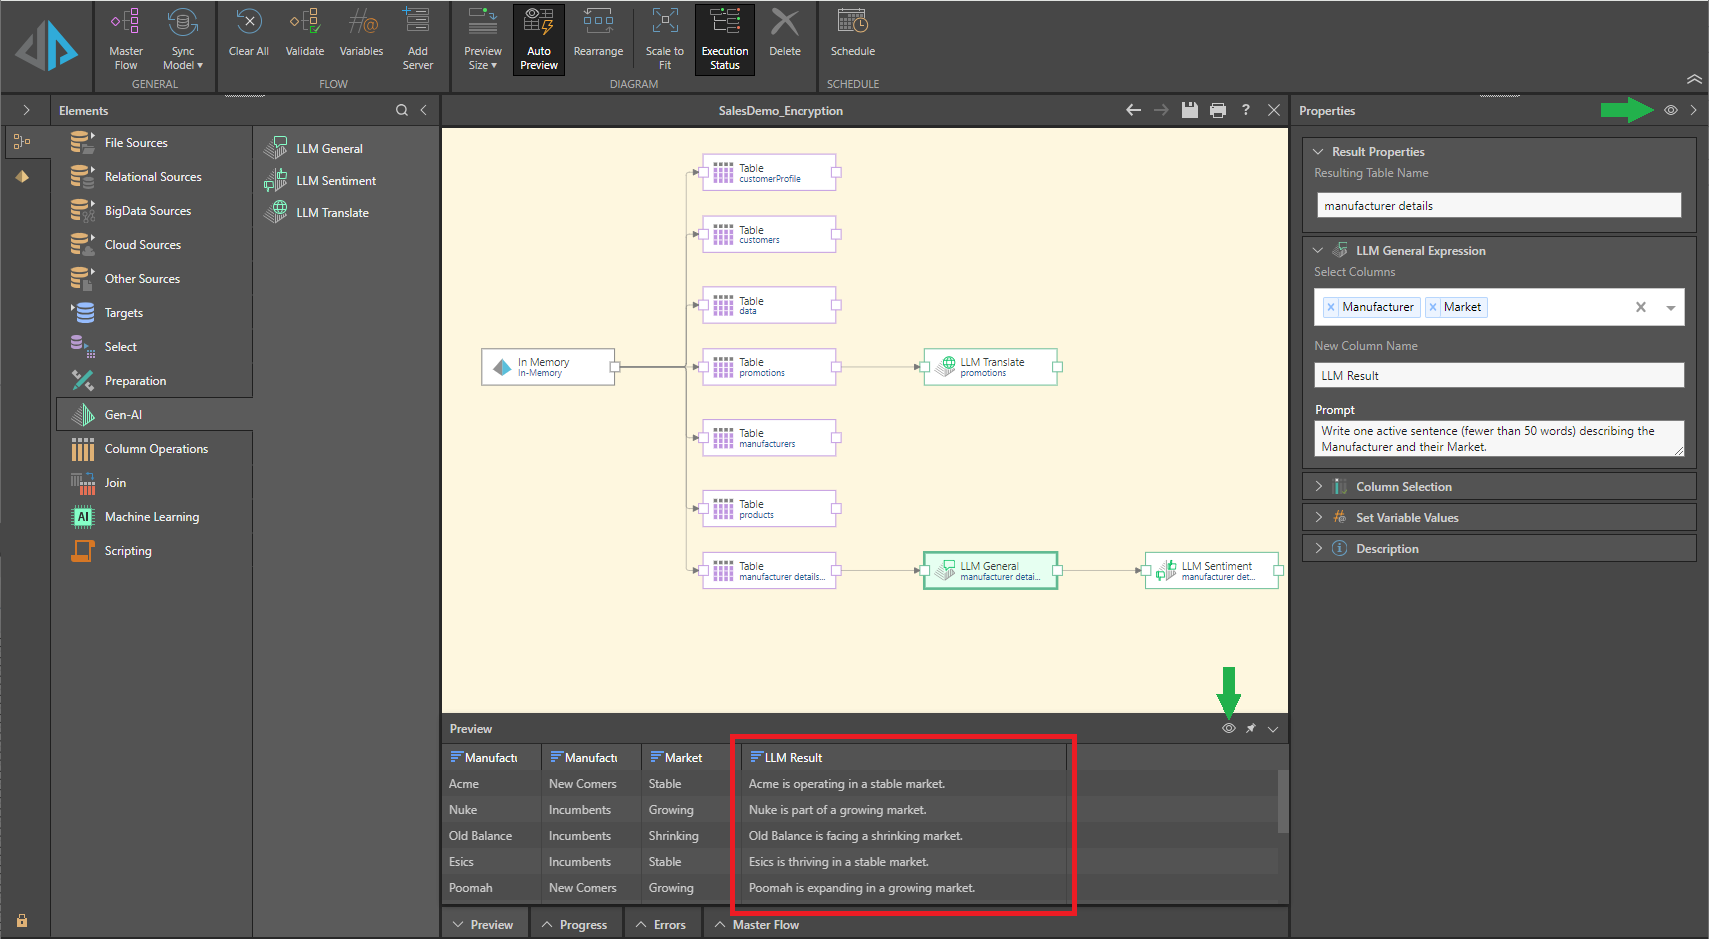Toggle Auto Preview mode
The width and height of the screenshot is (1709, 939).
point(539,39)
